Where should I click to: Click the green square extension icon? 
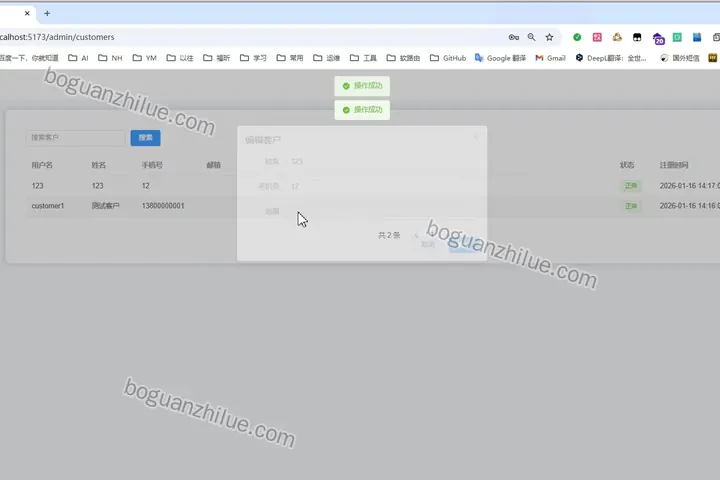tap(677, 37)
